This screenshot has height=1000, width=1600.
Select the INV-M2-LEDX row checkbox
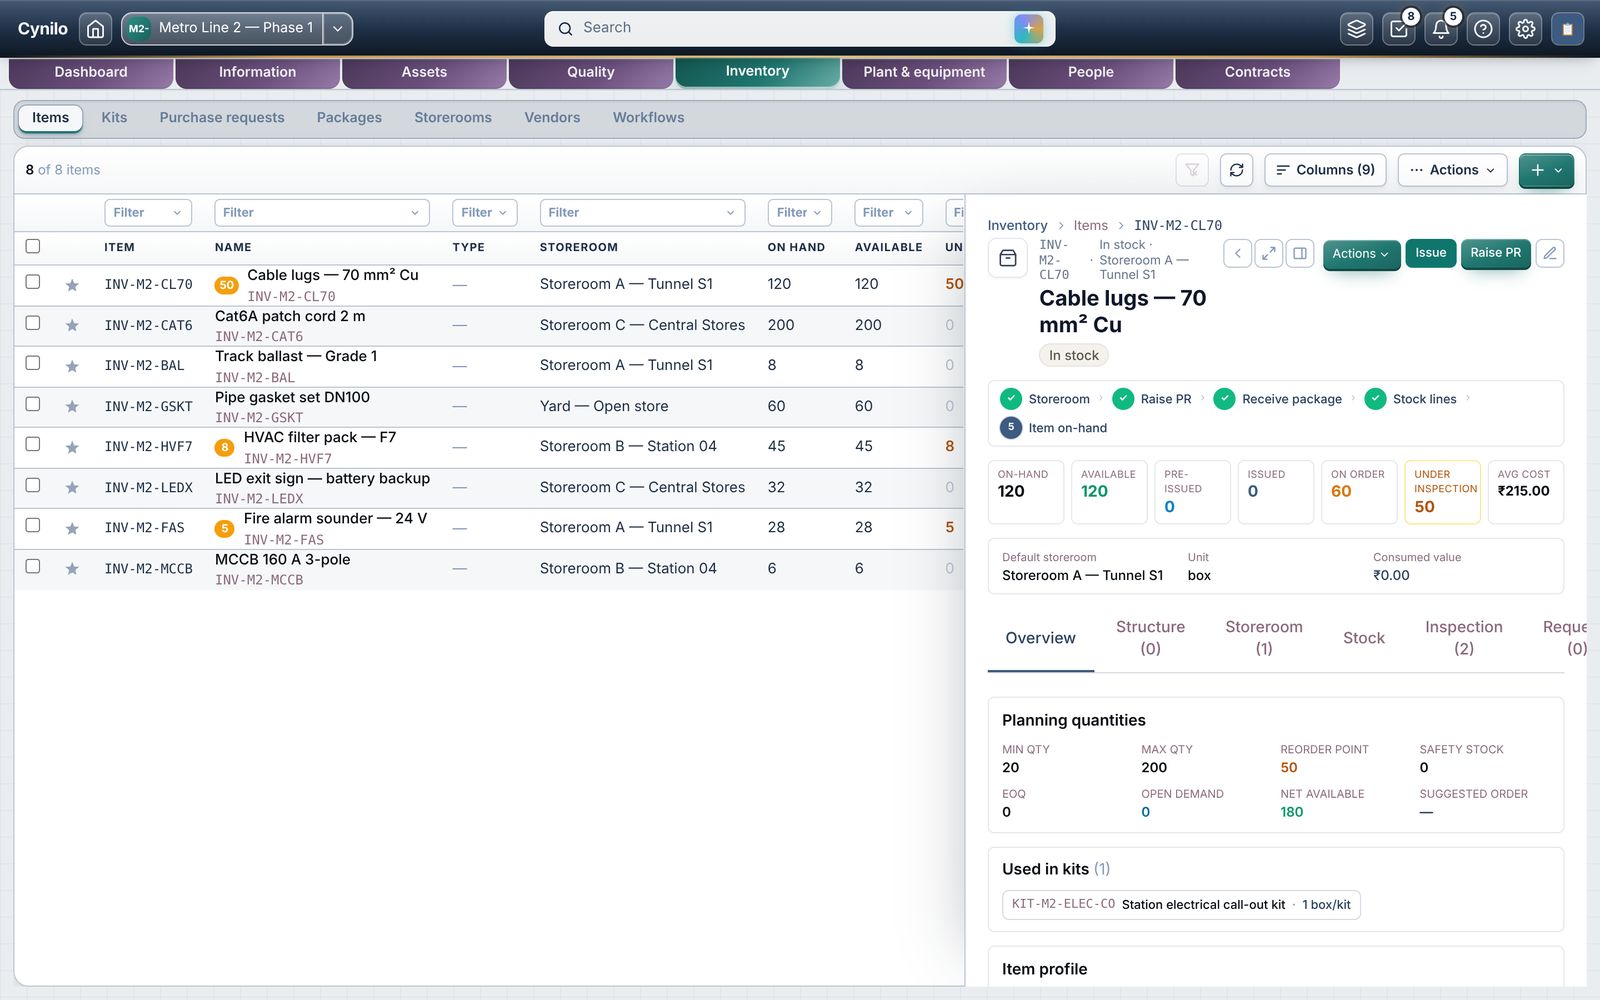(x=33, y=485)
